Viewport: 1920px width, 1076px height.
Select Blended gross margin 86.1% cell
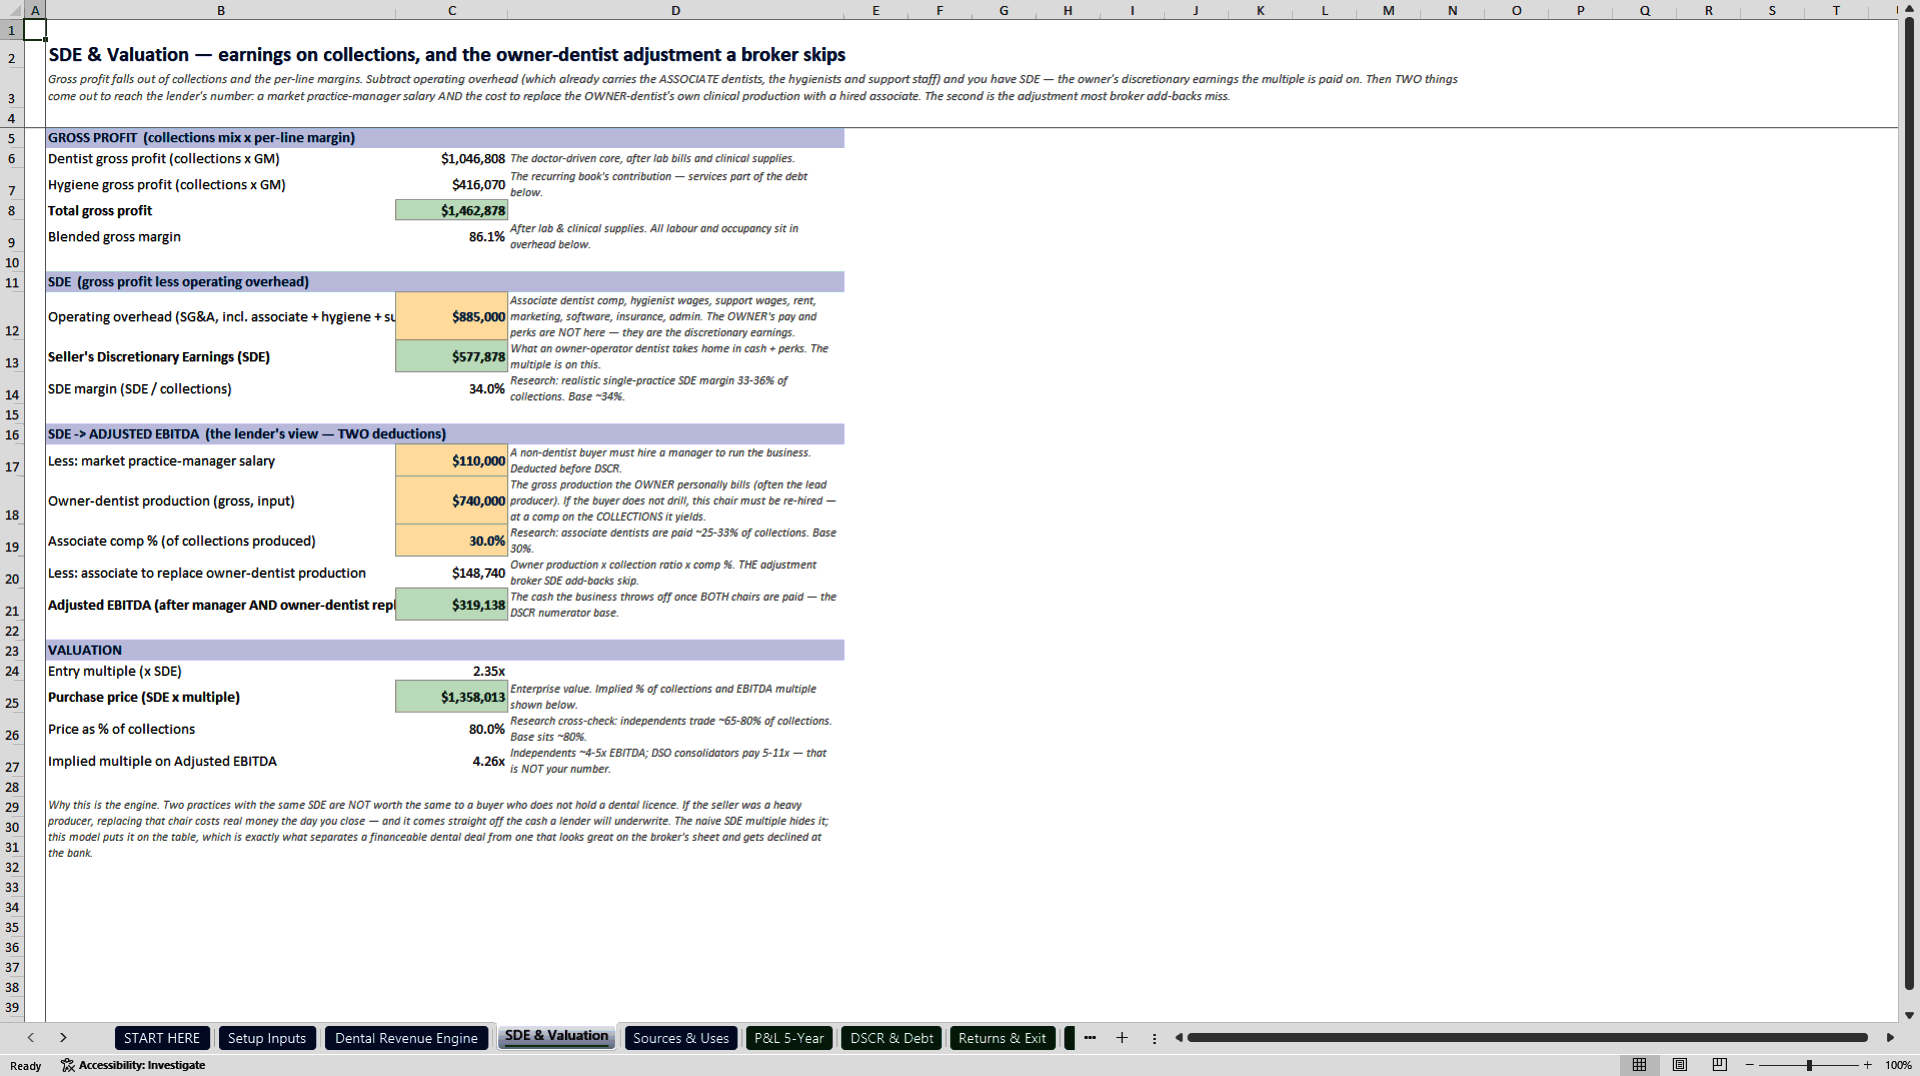452,236
